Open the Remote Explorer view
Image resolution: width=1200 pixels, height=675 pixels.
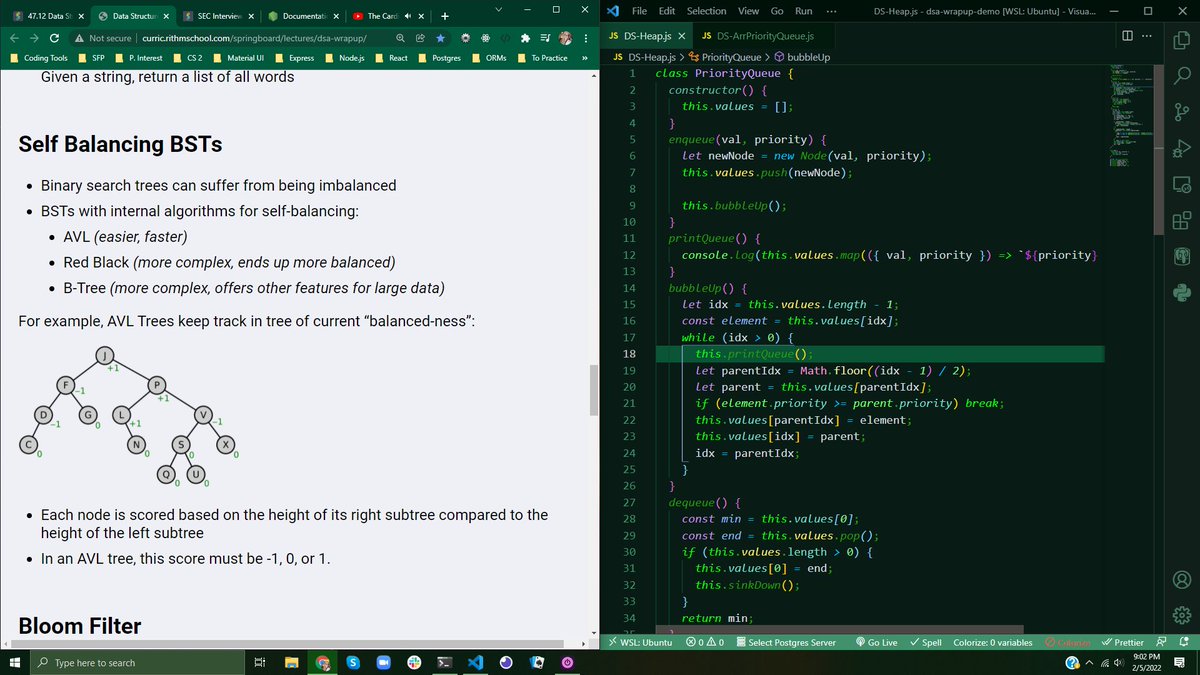[x=1181, y=184]
